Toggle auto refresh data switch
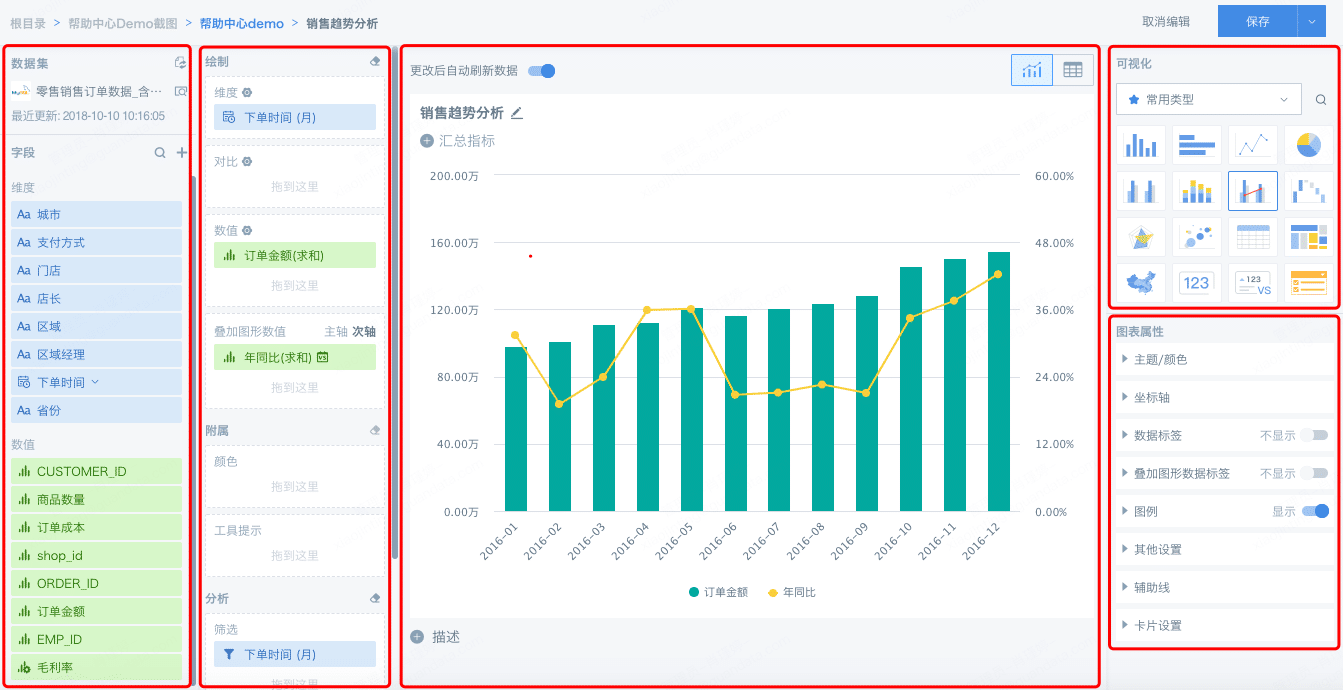Viewport: 1343px width, 690px height. click(541, 71)
